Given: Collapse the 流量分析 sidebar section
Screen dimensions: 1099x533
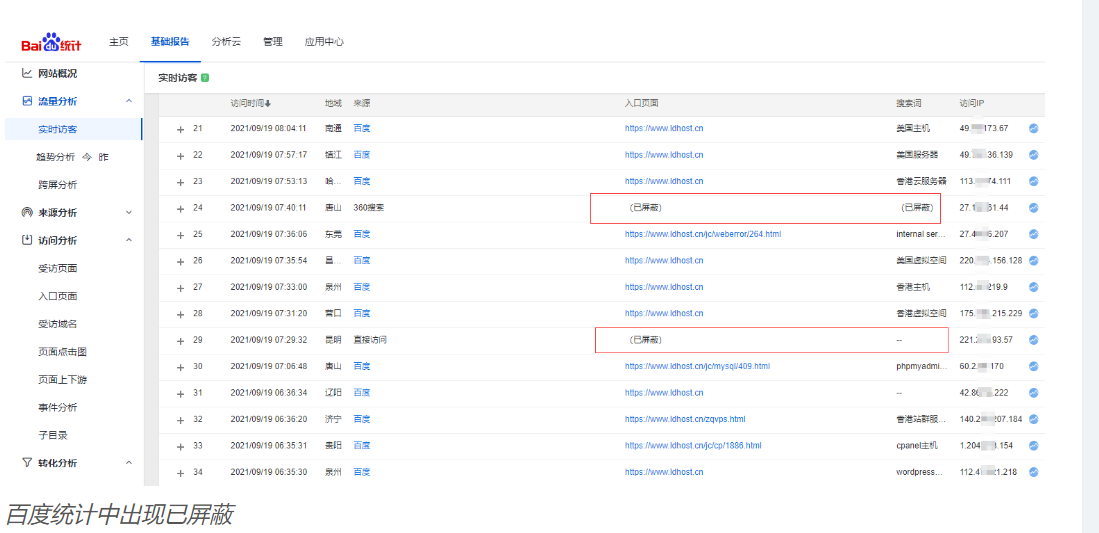Looking at the screenshot, I should tap(129, 101).
